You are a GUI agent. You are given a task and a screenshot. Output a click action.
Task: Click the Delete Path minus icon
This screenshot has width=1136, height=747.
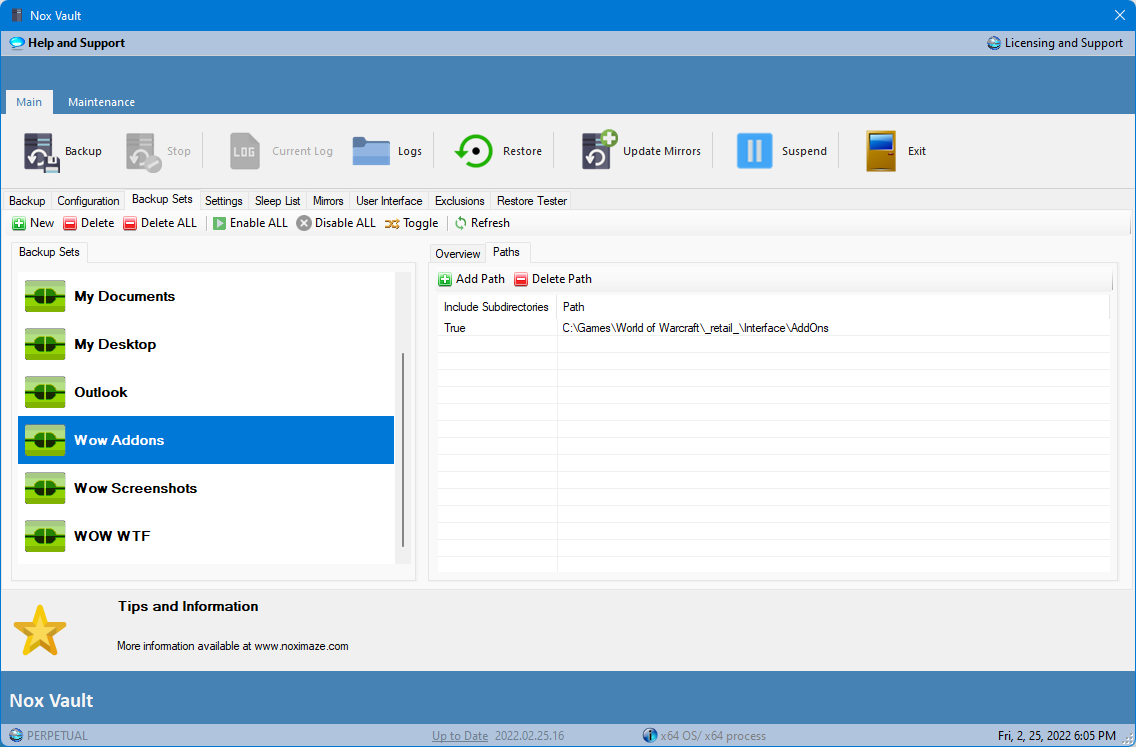[x=521, y=279]
